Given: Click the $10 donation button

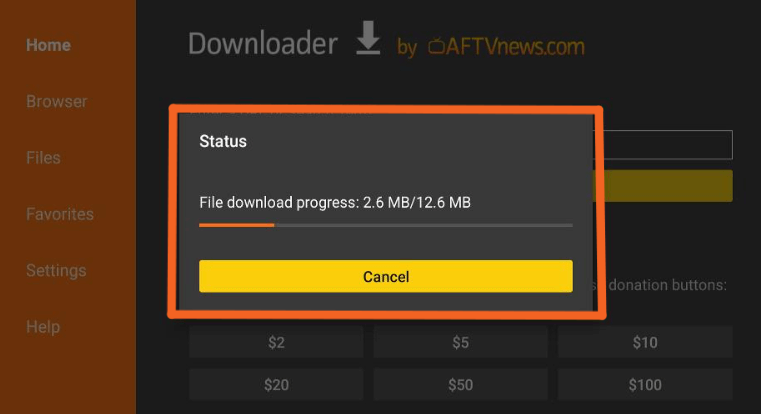Looking at the screenshot, I should [x=645, y=342].
